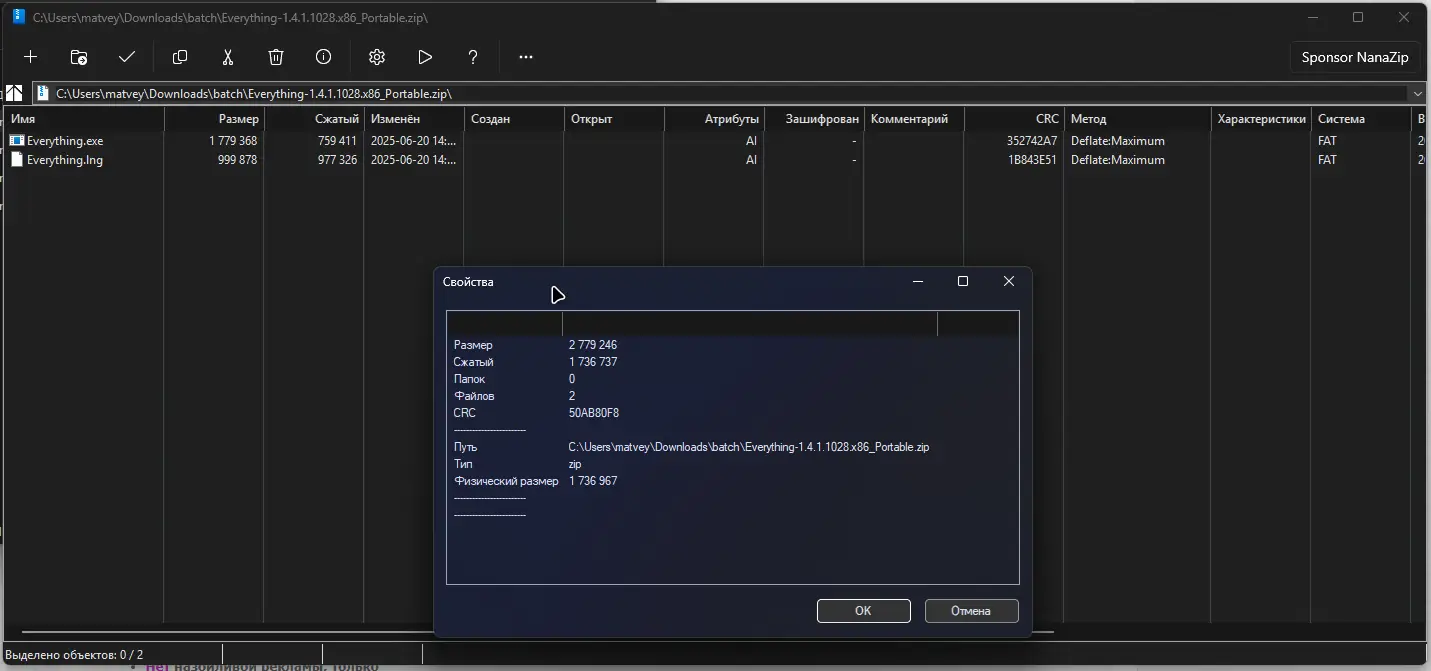Click Отмена in the Свойства dialog
This screenshot has height=671, width=1431.
971,611
